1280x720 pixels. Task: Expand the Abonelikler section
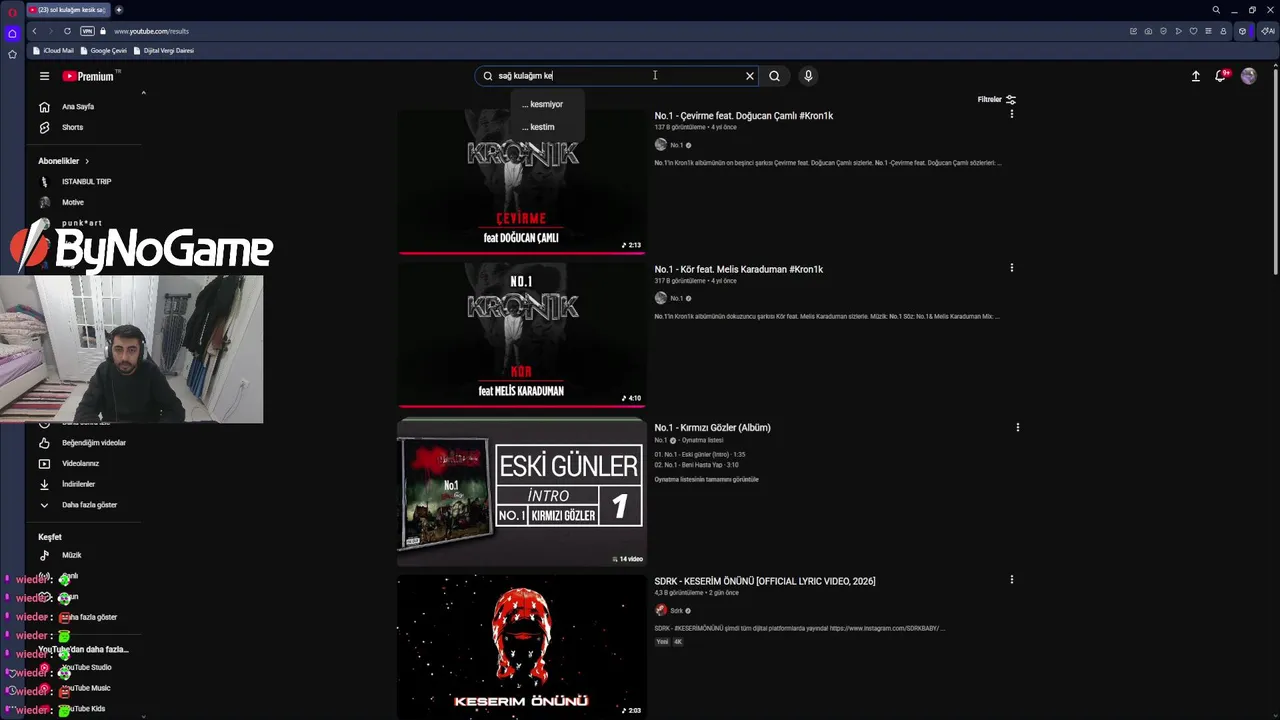pos(64,161)
